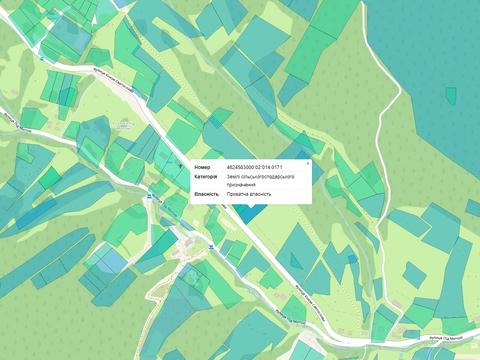Click the 'Категорія' land category row

click(251, 180)
